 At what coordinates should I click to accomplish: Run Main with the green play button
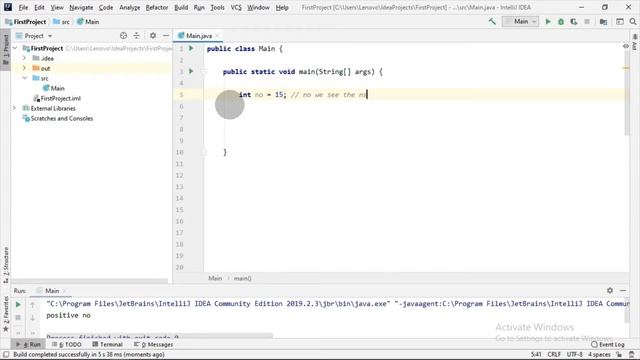click(x=548, y=22)
